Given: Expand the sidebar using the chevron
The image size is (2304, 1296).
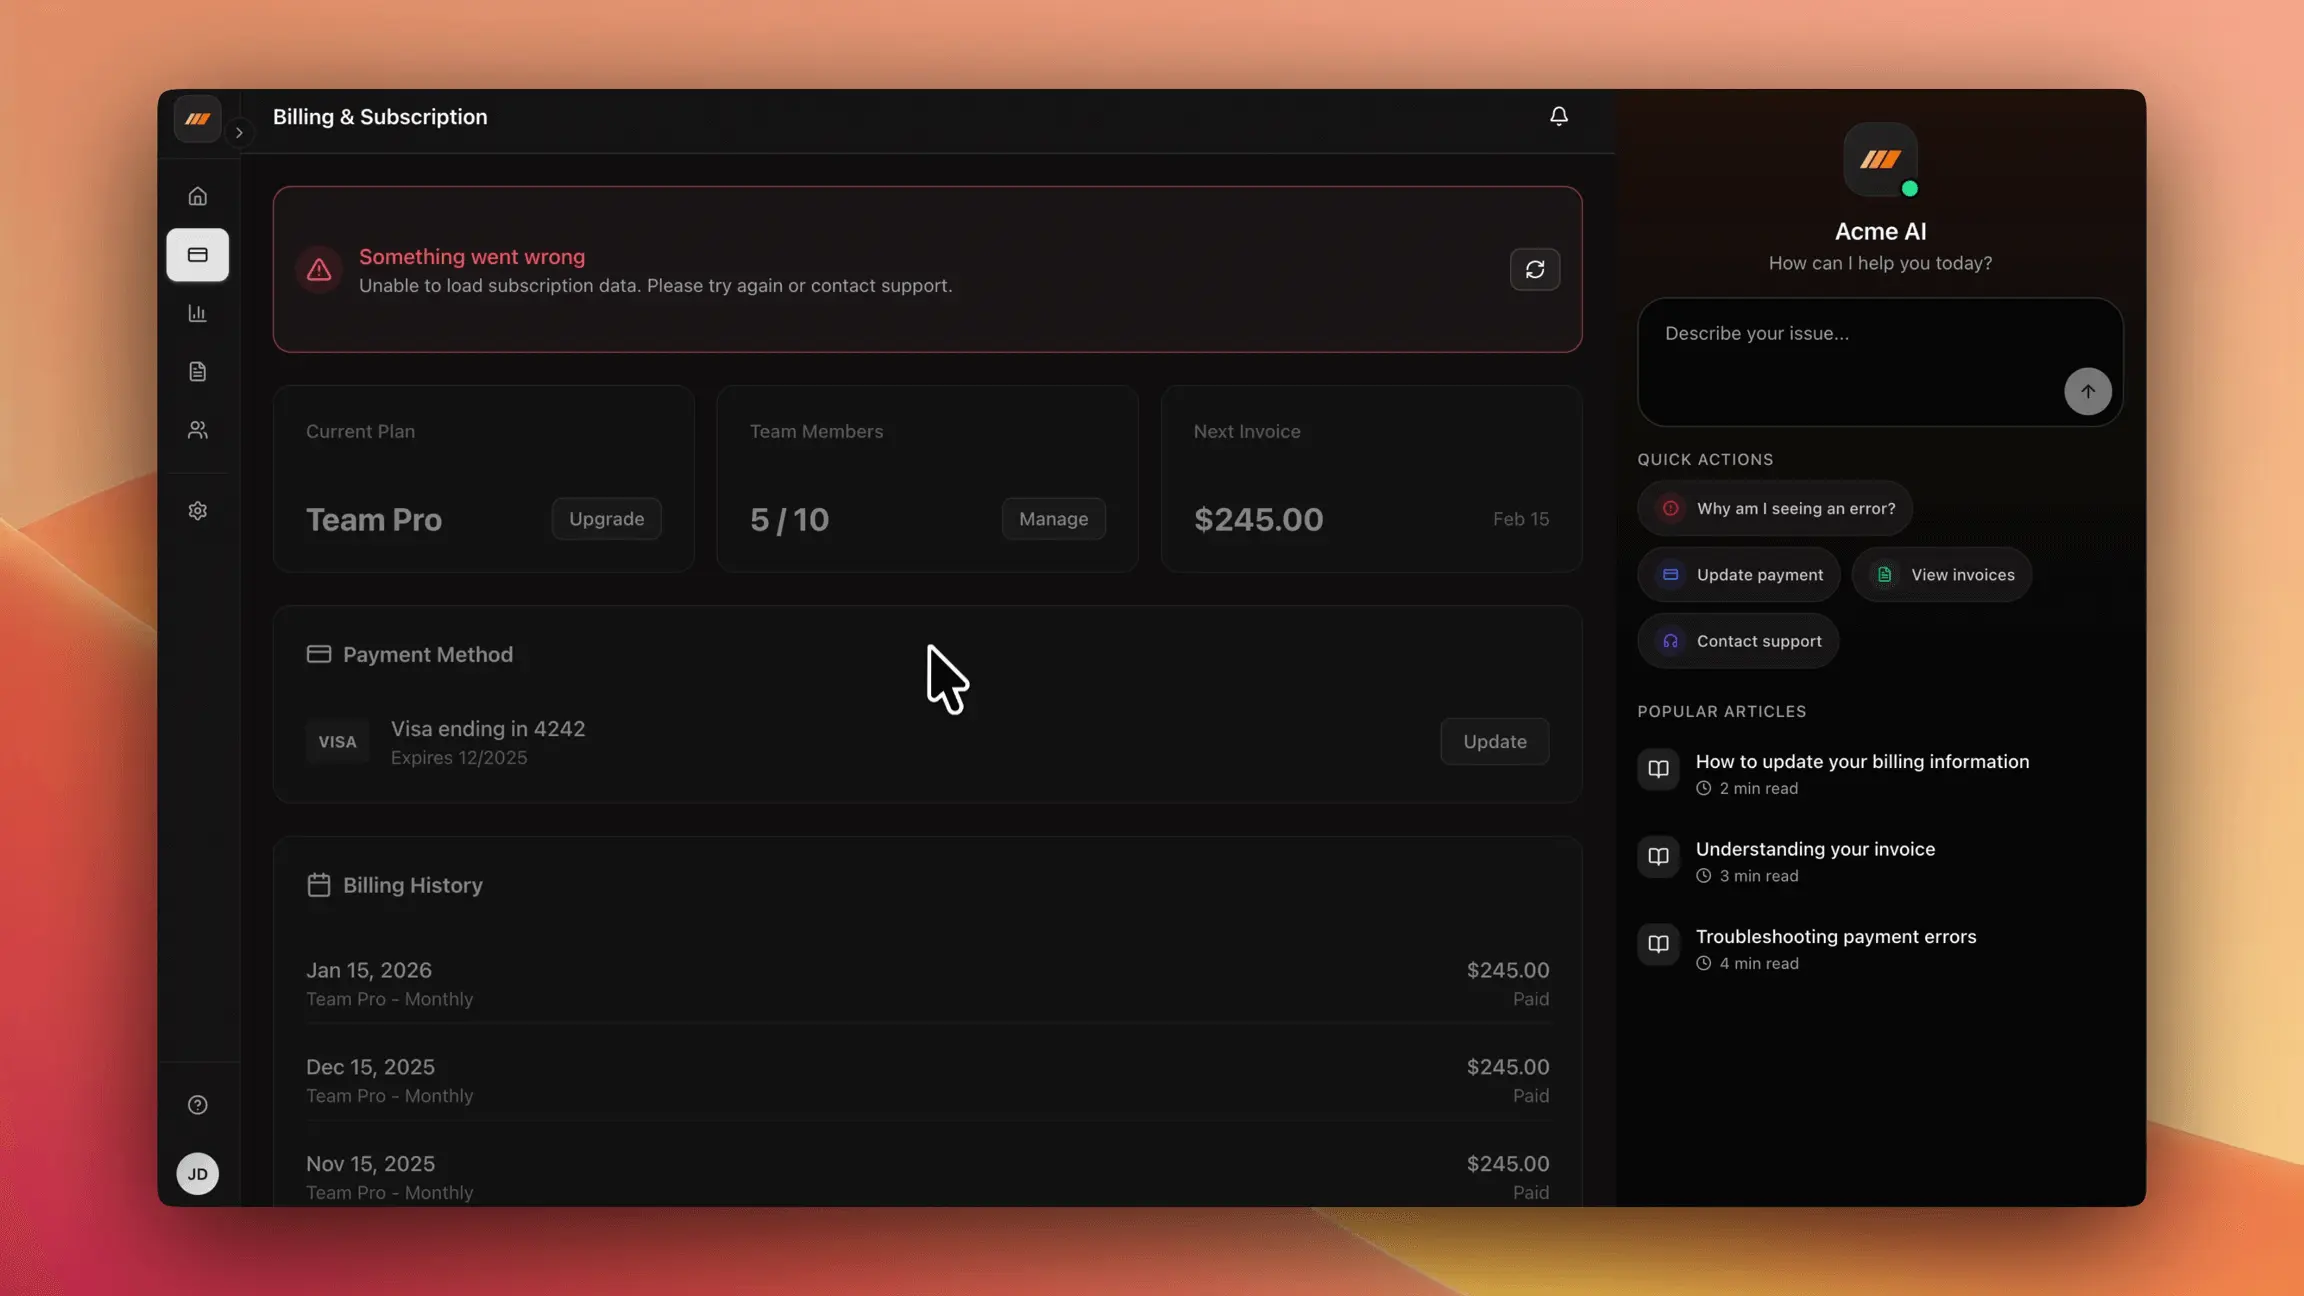Looking at the screenshot, I should 239,132.
